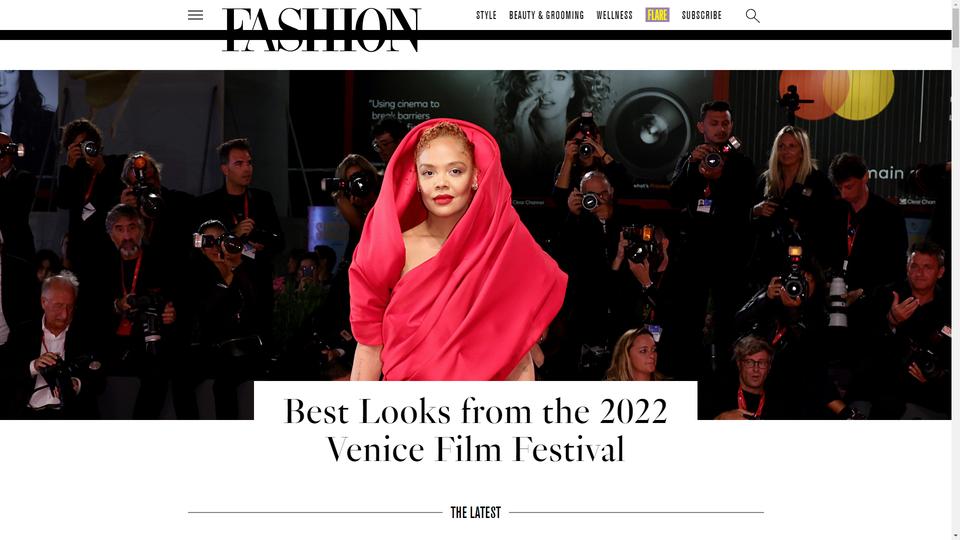
Task: Click The Latest section heading
Action: pyautogui.click(x=476, y=512)
